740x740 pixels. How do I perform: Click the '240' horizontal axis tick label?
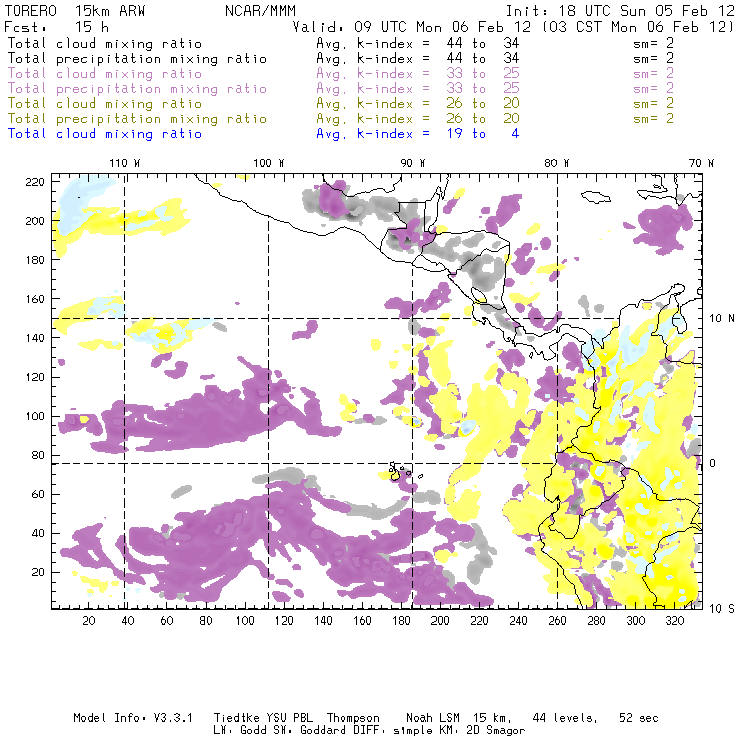518,621
